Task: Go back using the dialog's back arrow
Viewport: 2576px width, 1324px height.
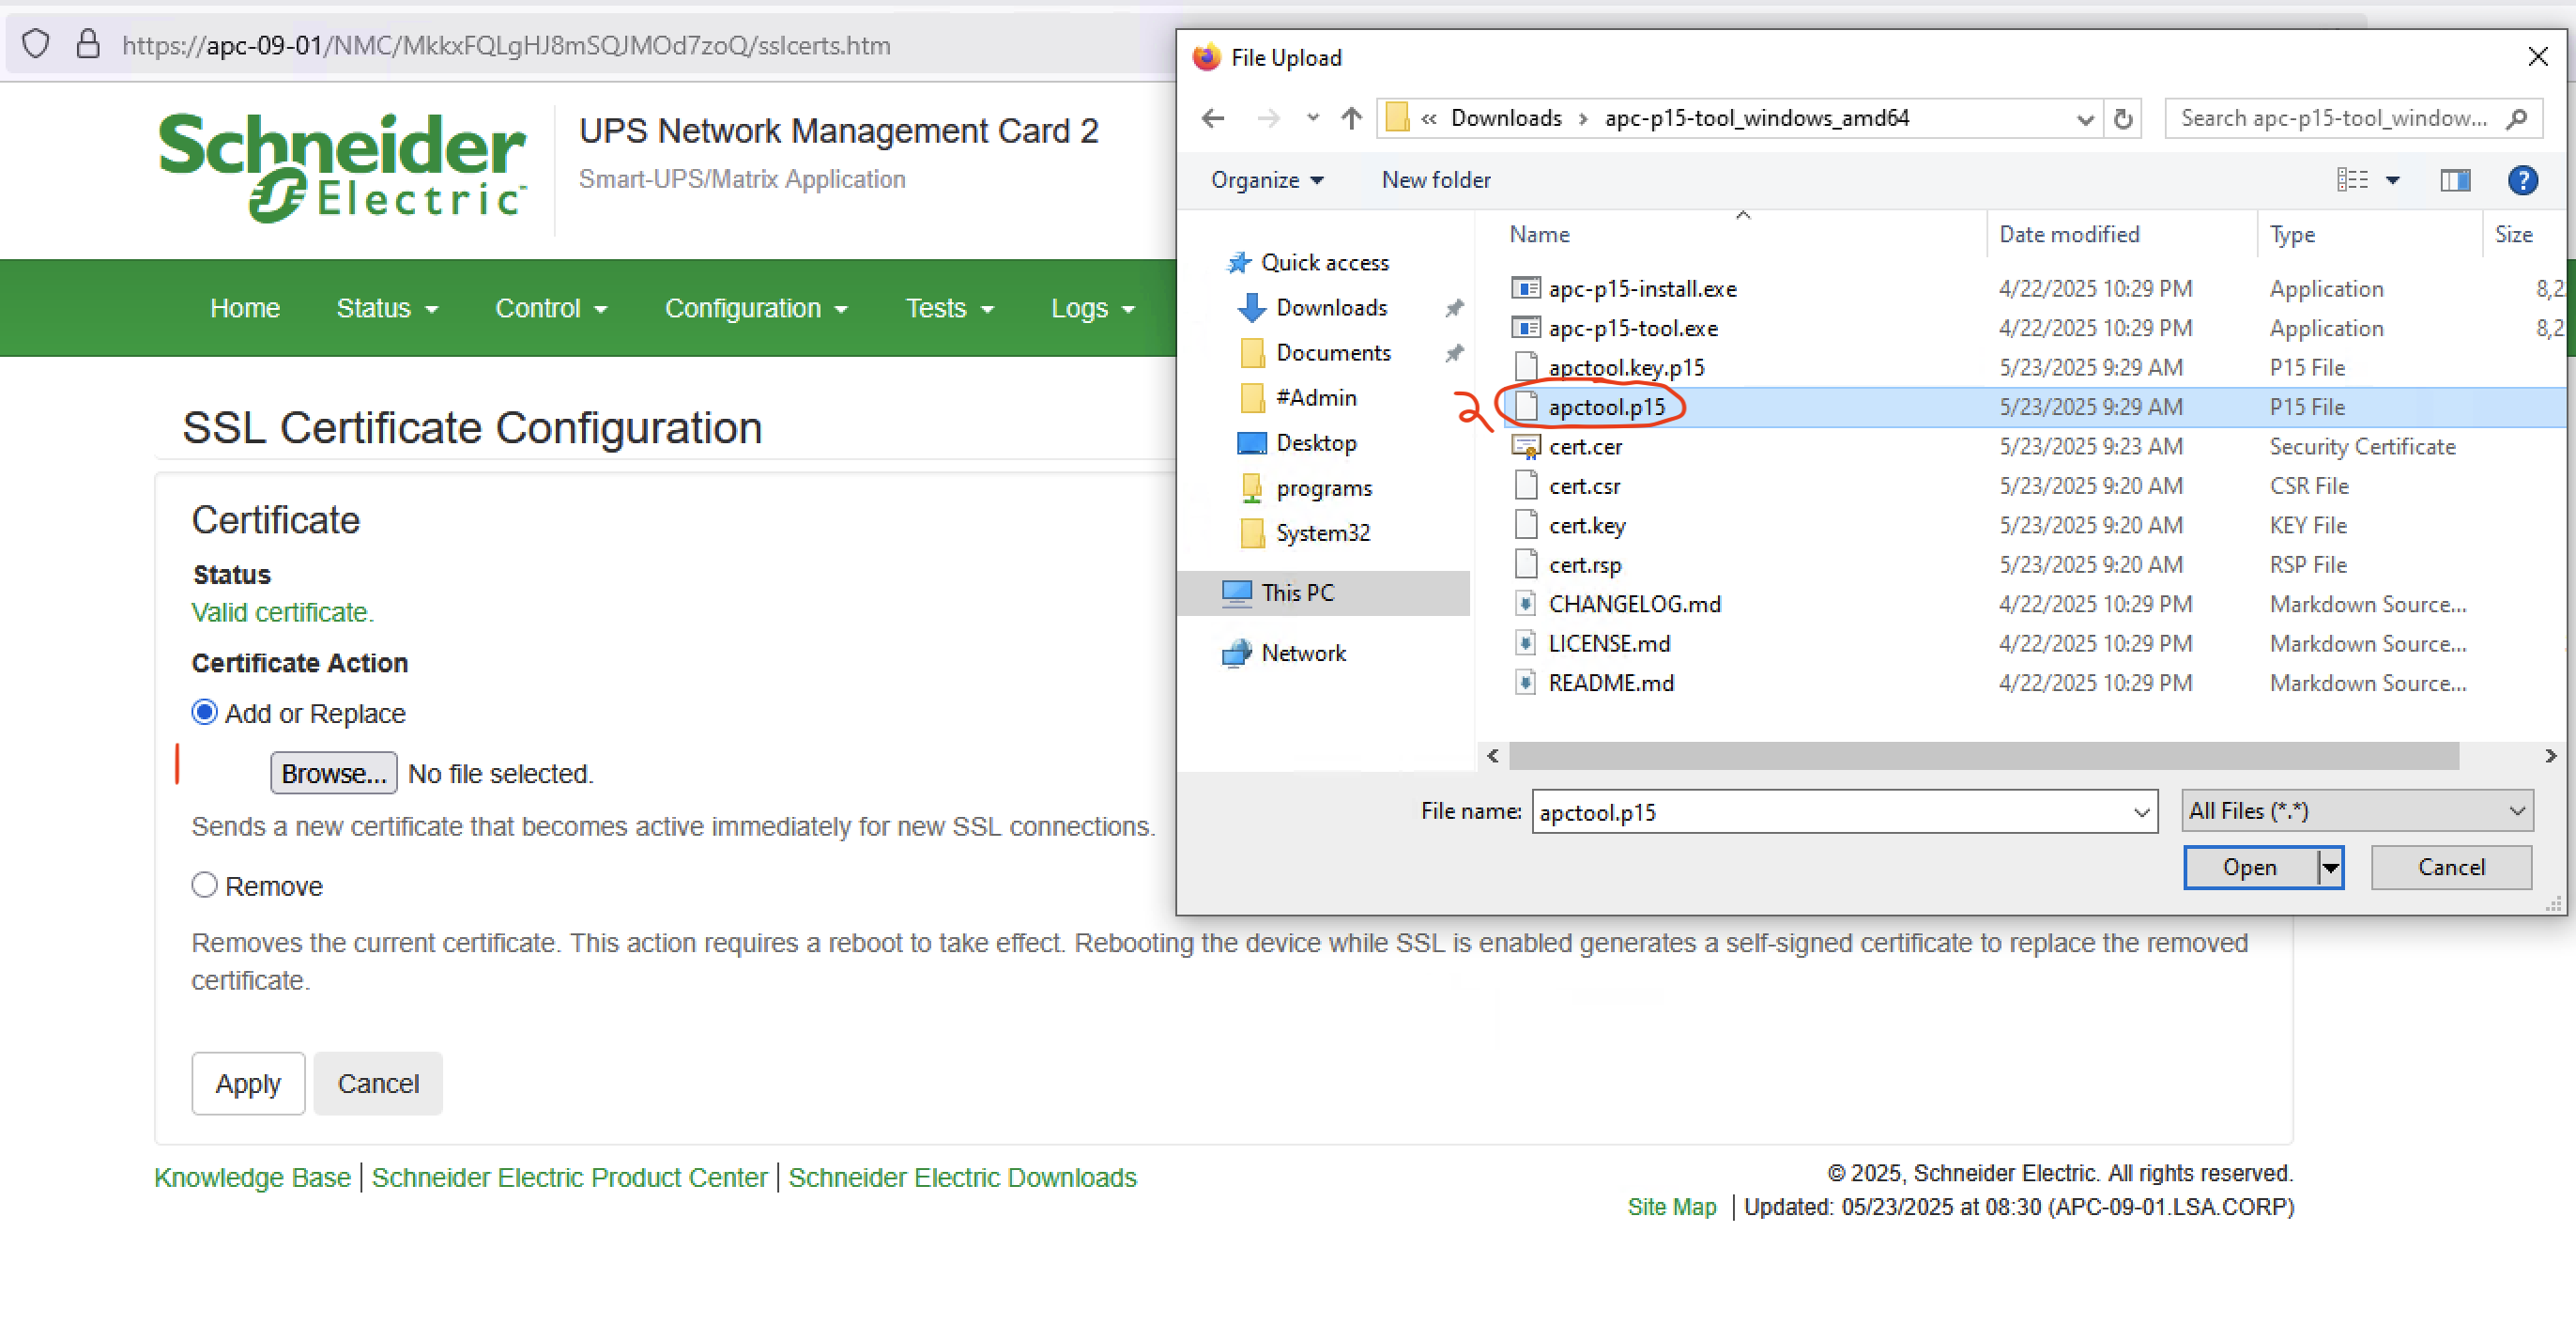Action: tap(1212, 119)
